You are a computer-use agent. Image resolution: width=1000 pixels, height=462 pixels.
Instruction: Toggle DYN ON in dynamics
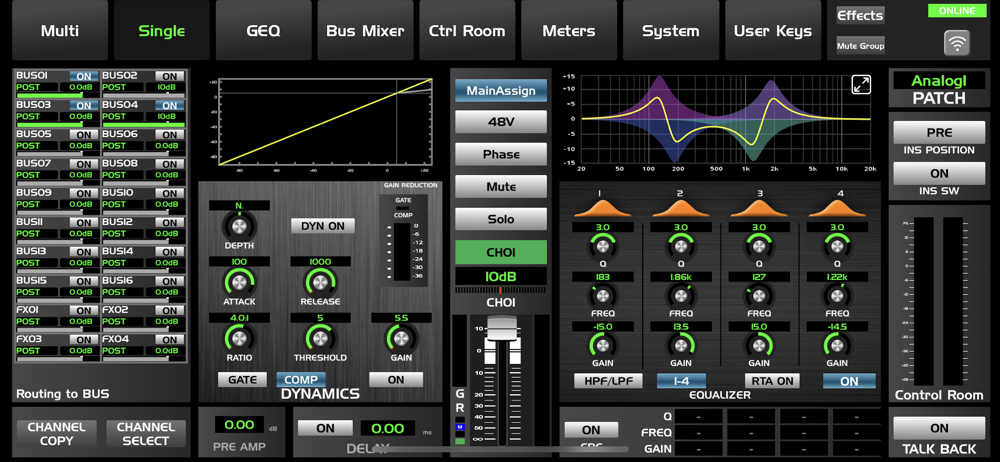pyautogui.click(x=323, y=226)
